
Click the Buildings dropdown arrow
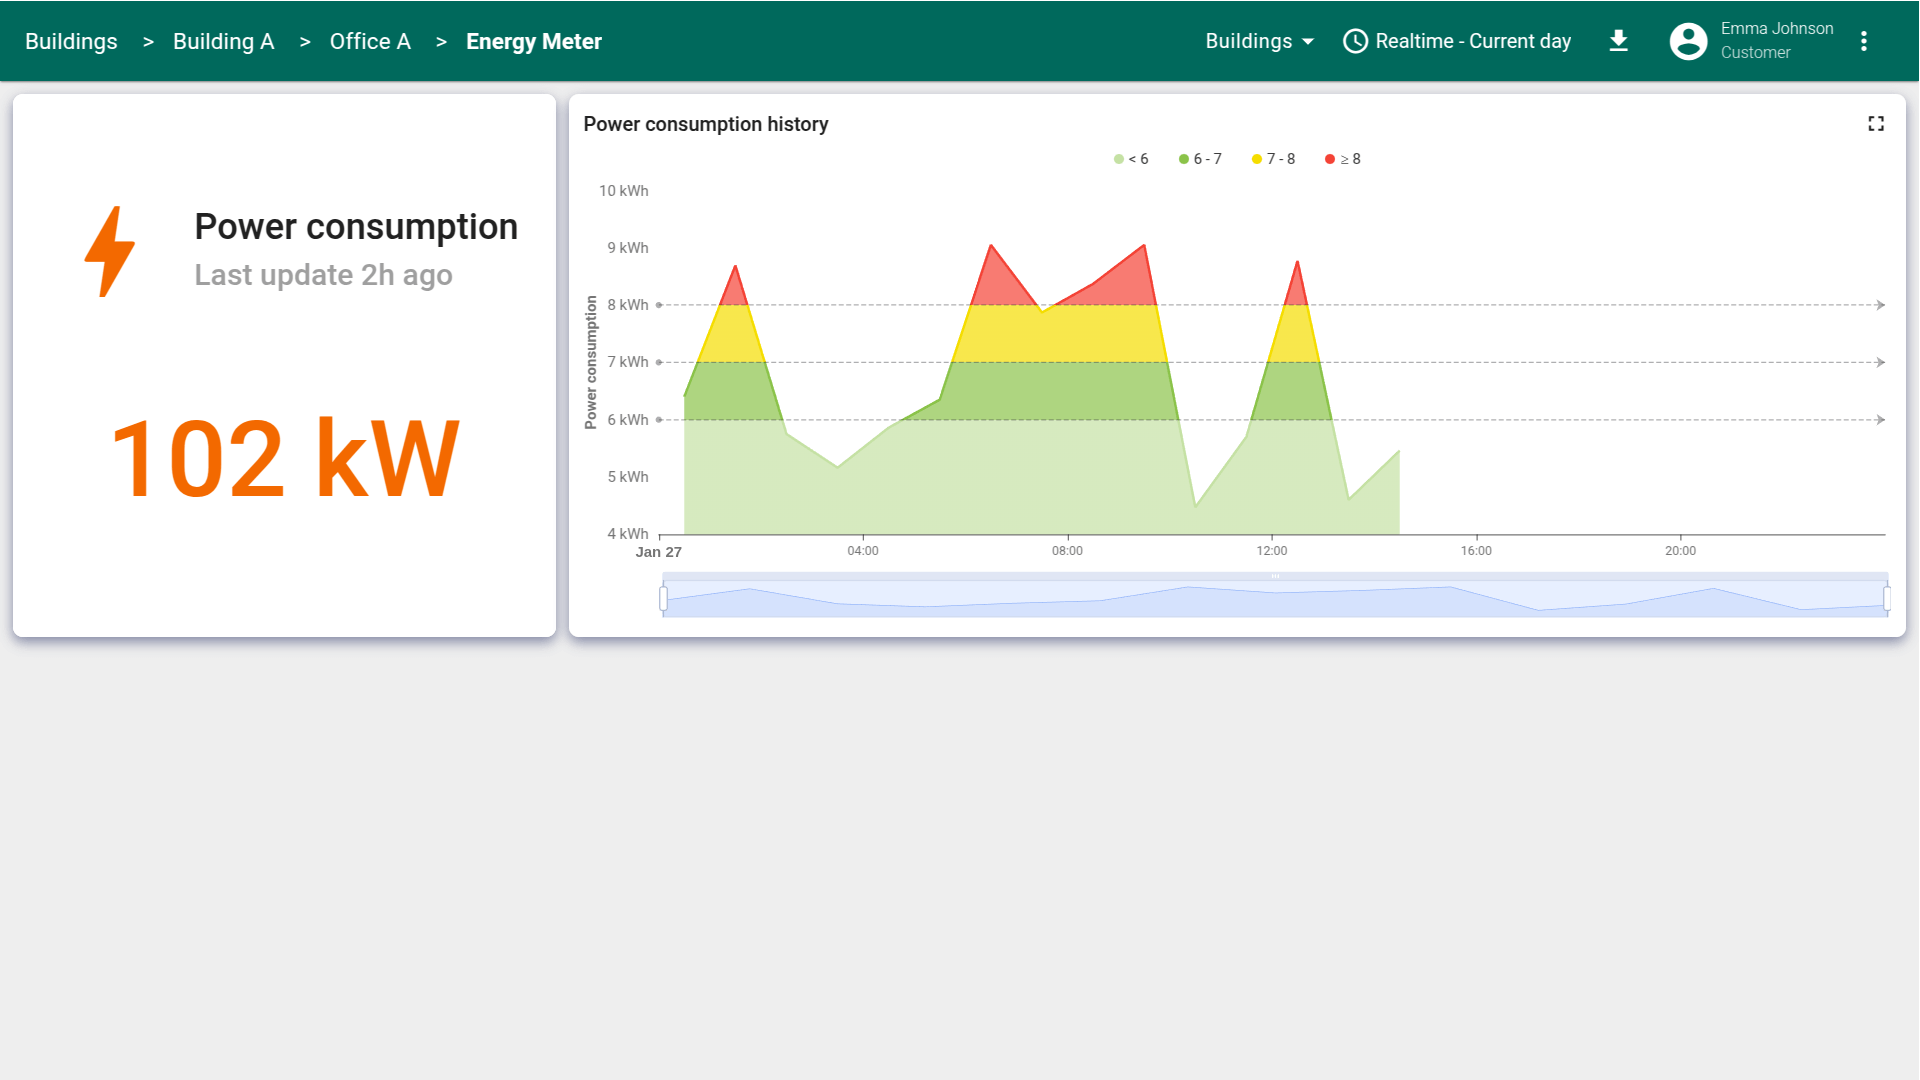point(1308,42)
